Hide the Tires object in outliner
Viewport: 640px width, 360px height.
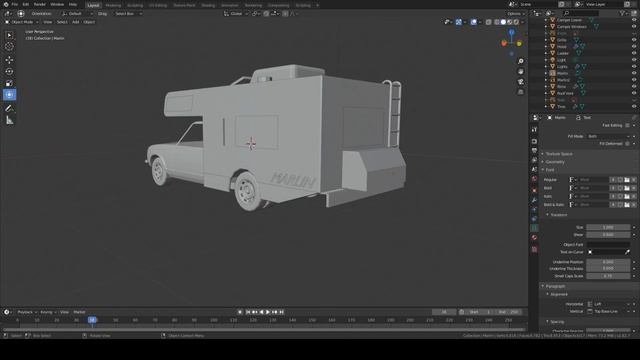[x=634, y=107]
